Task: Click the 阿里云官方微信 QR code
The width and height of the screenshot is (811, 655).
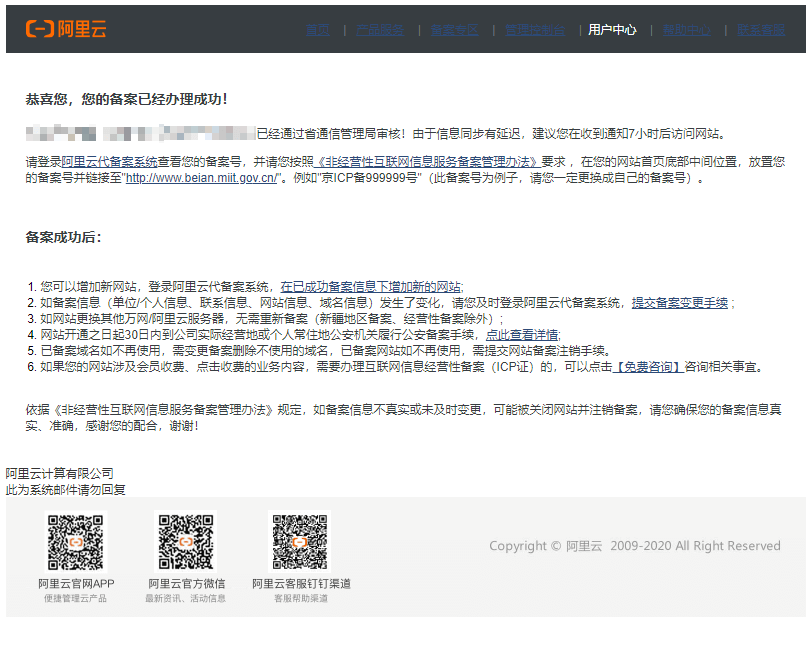Action: tap(186, 542)
